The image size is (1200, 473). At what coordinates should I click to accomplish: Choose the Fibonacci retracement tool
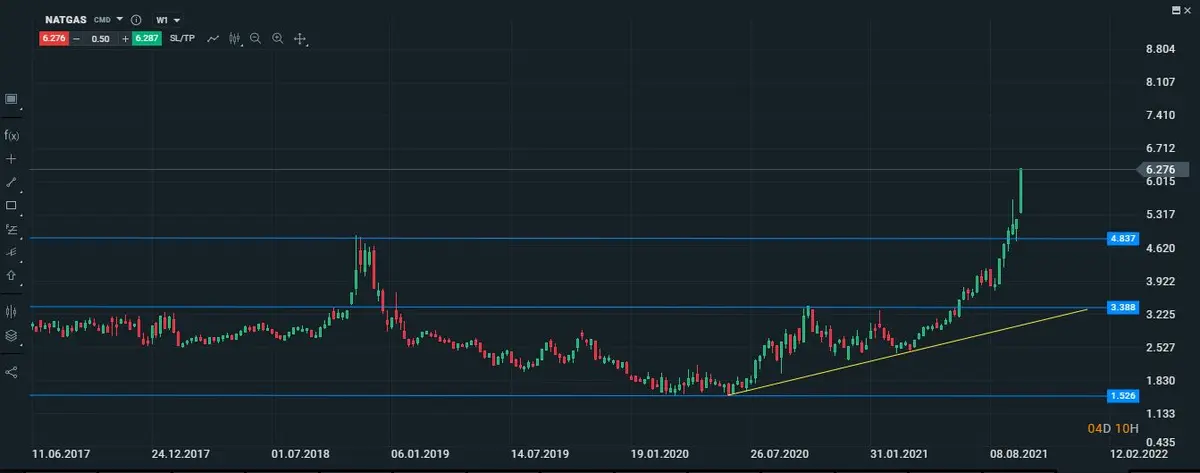[11, 228]
